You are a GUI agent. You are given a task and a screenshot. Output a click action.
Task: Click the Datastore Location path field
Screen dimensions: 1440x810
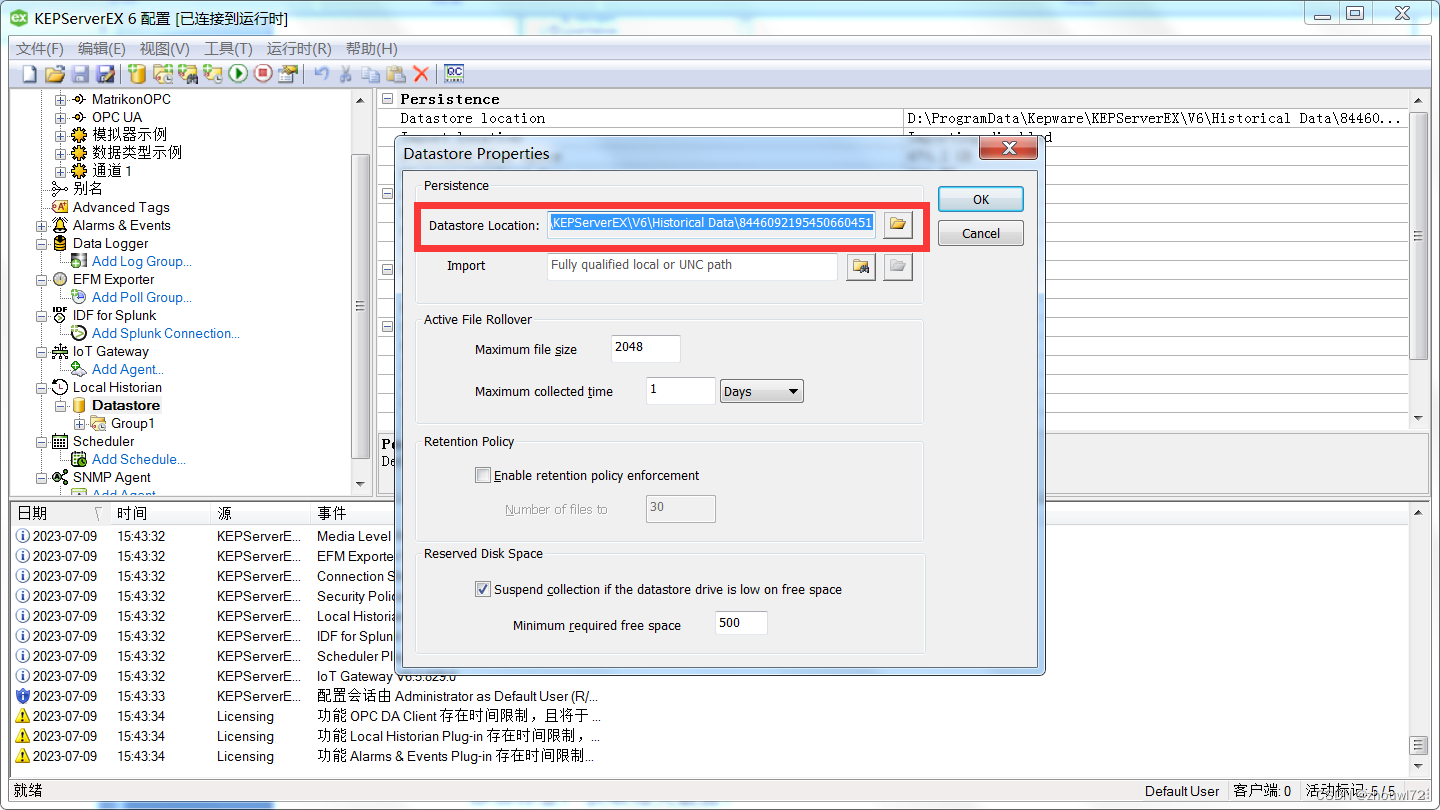click(712, 223)
